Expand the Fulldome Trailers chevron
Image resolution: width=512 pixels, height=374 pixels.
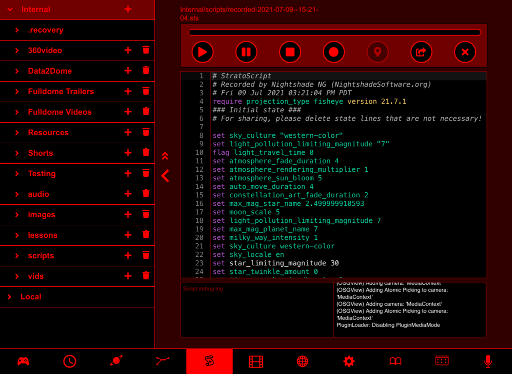point(17,91)
